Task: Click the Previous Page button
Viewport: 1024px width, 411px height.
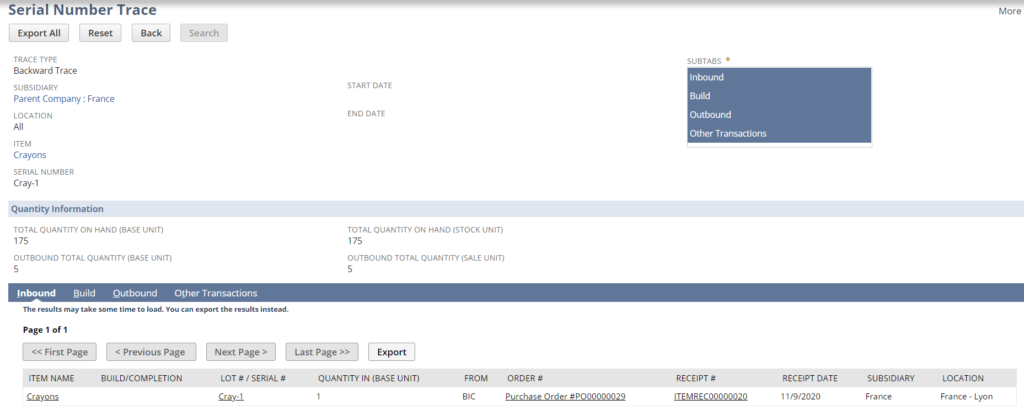Action: [x=151, y=352]
